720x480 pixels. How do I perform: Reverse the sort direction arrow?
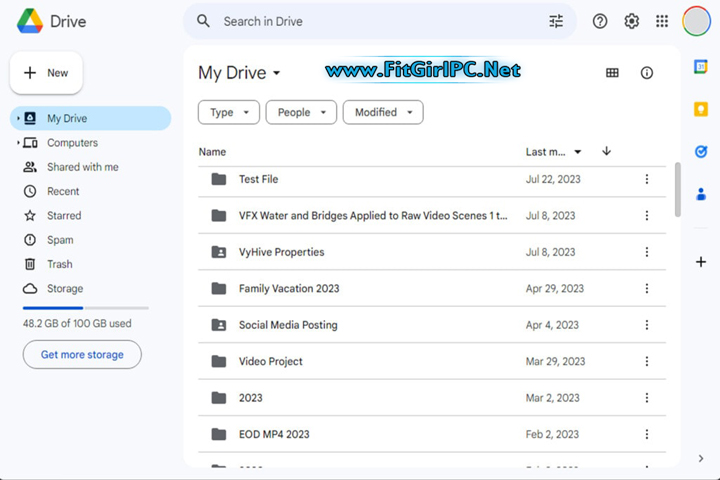pos(606,152)
